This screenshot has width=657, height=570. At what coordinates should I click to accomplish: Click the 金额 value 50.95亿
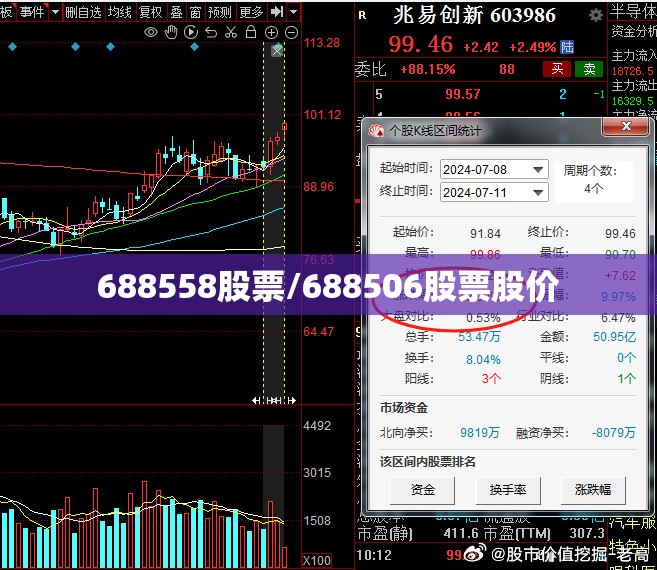(x=615, y=337)
